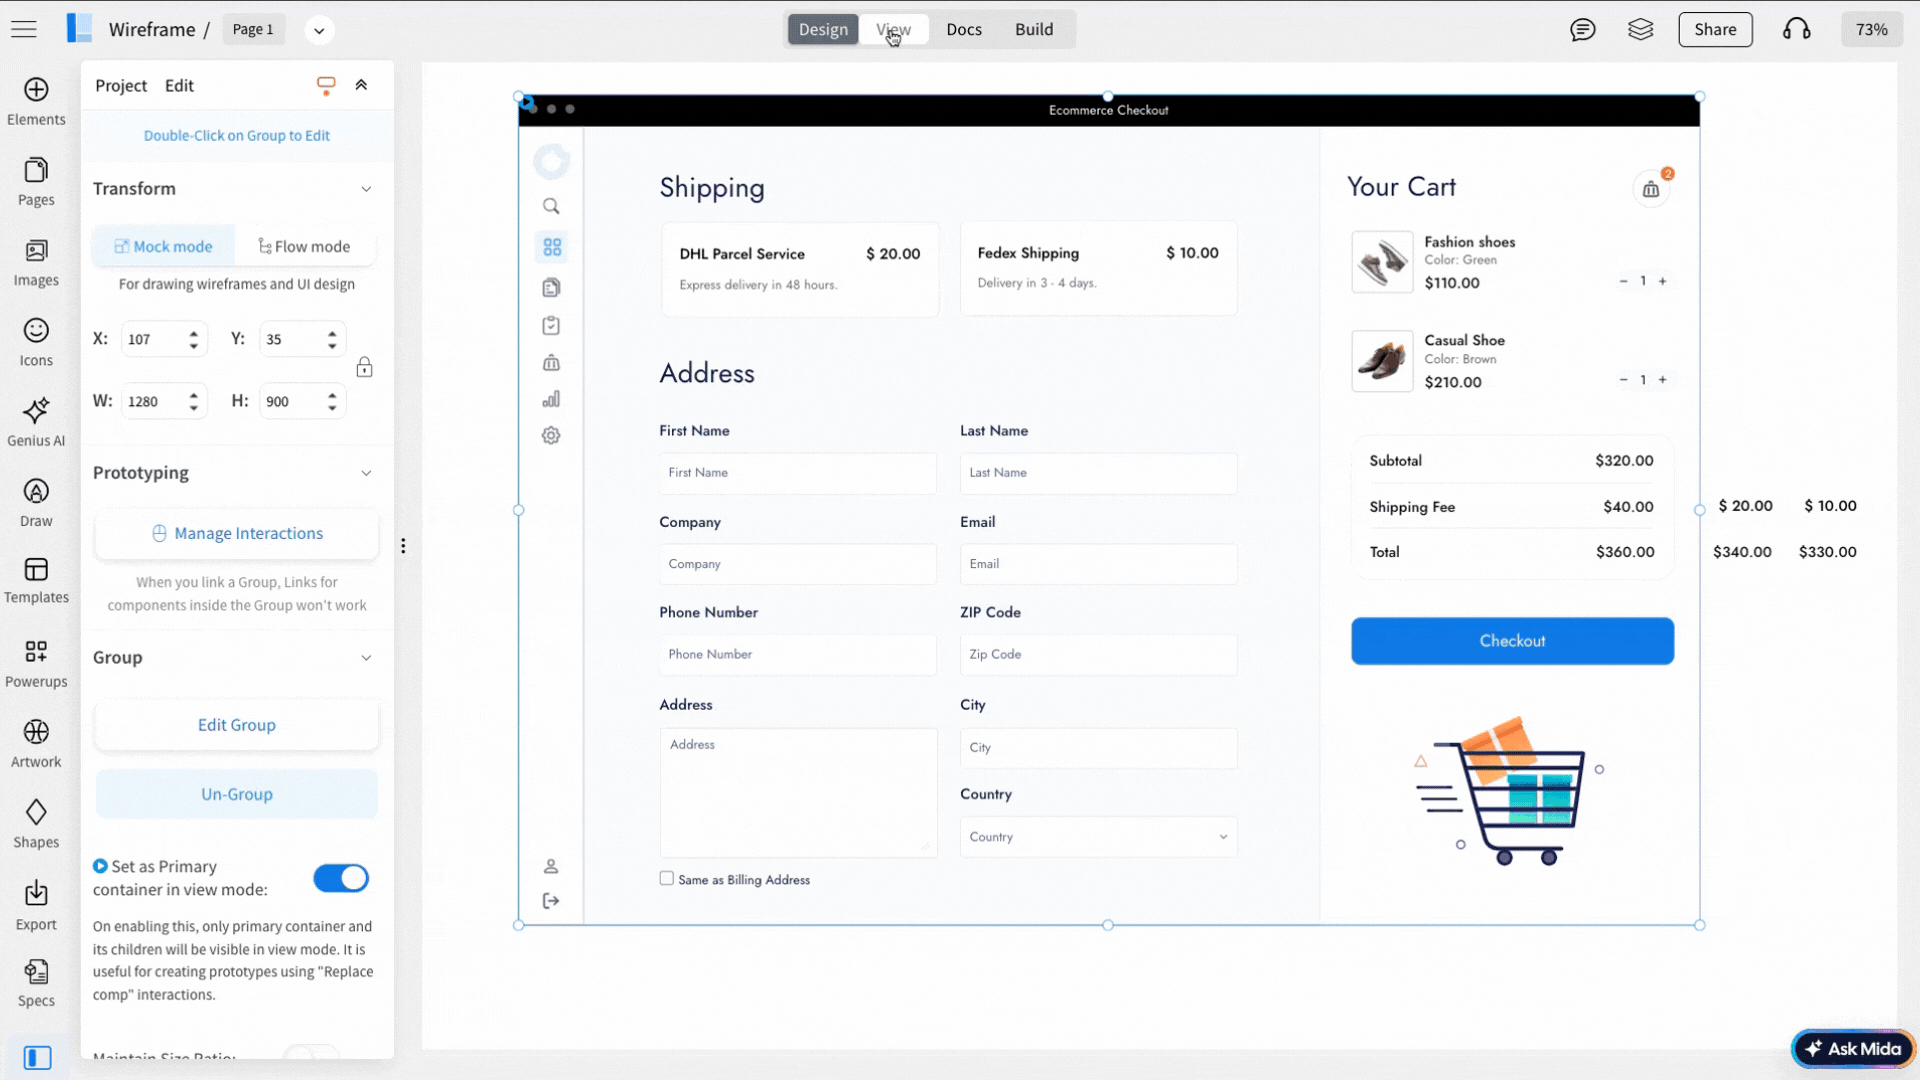Viewport: 1920px width, 1080px height.
Task: Toggle the aspect ratio lock icon
Action: click(x=364, y=368)
